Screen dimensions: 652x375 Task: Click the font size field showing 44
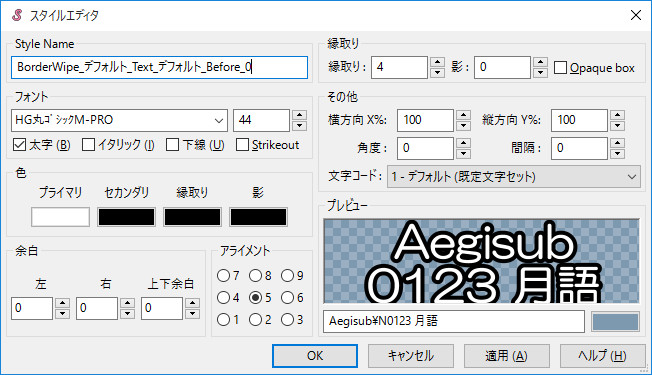coord(261,120)
